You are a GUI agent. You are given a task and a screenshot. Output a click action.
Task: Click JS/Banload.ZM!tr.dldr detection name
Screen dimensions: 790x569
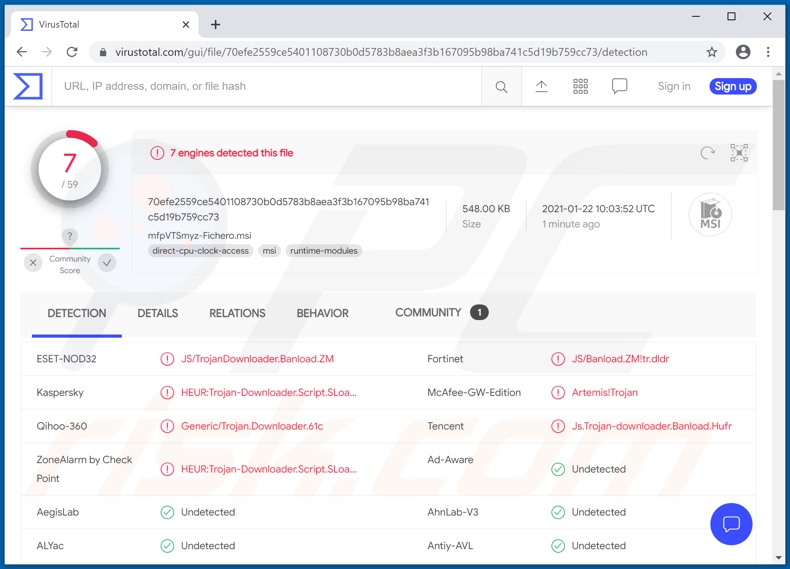tap(620, 359)
